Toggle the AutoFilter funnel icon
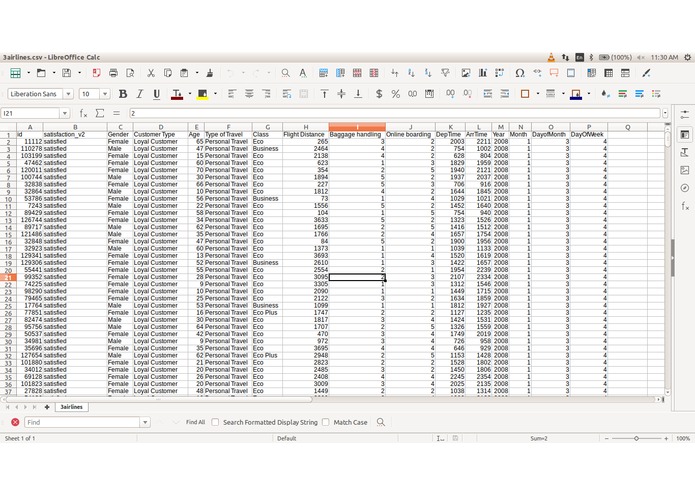 click(445, 73)
